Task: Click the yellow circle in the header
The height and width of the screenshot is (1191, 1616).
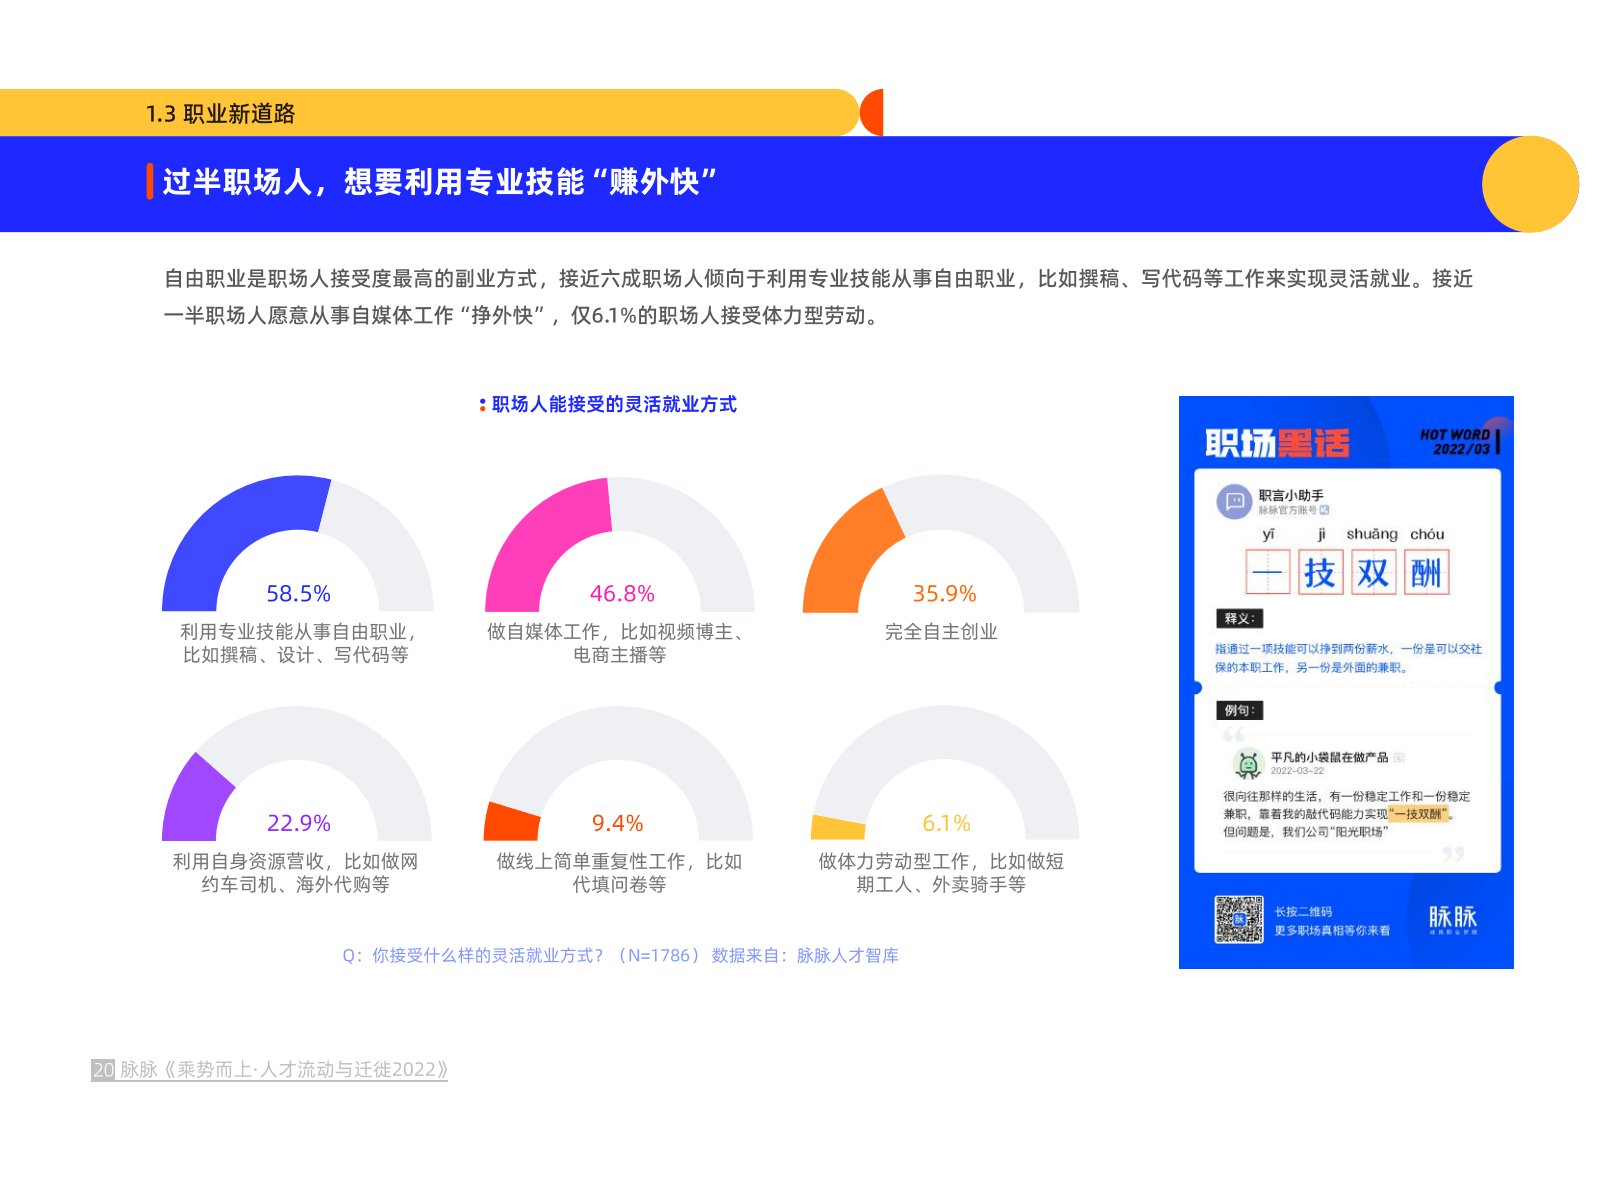Action: (x=1529, y=184)
